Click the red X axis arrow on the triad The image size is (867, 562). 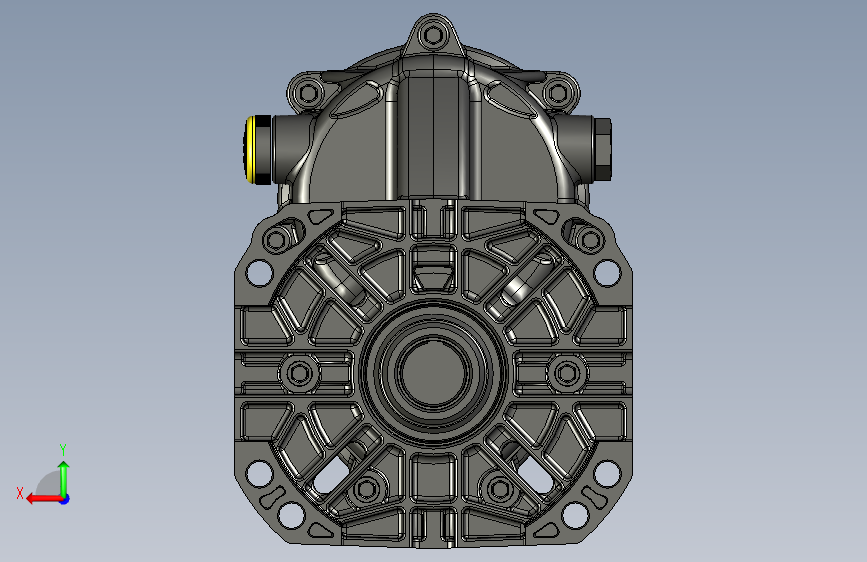43,499
